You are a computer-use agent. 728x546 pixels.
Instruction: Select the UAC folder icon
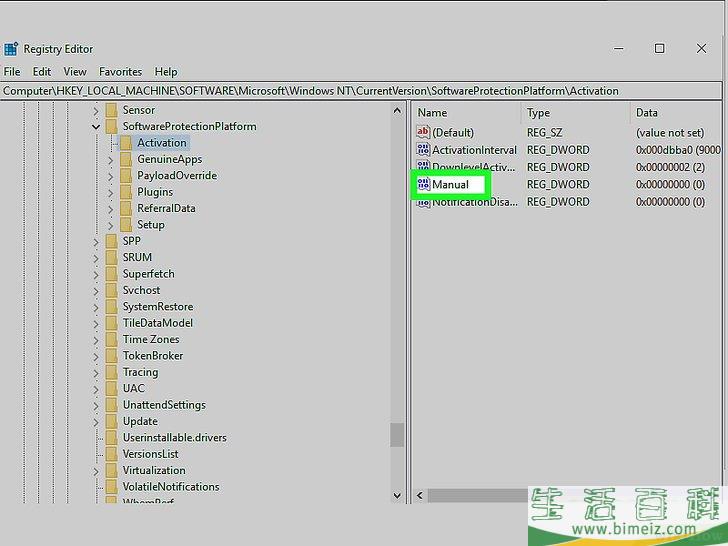(111, 388)
